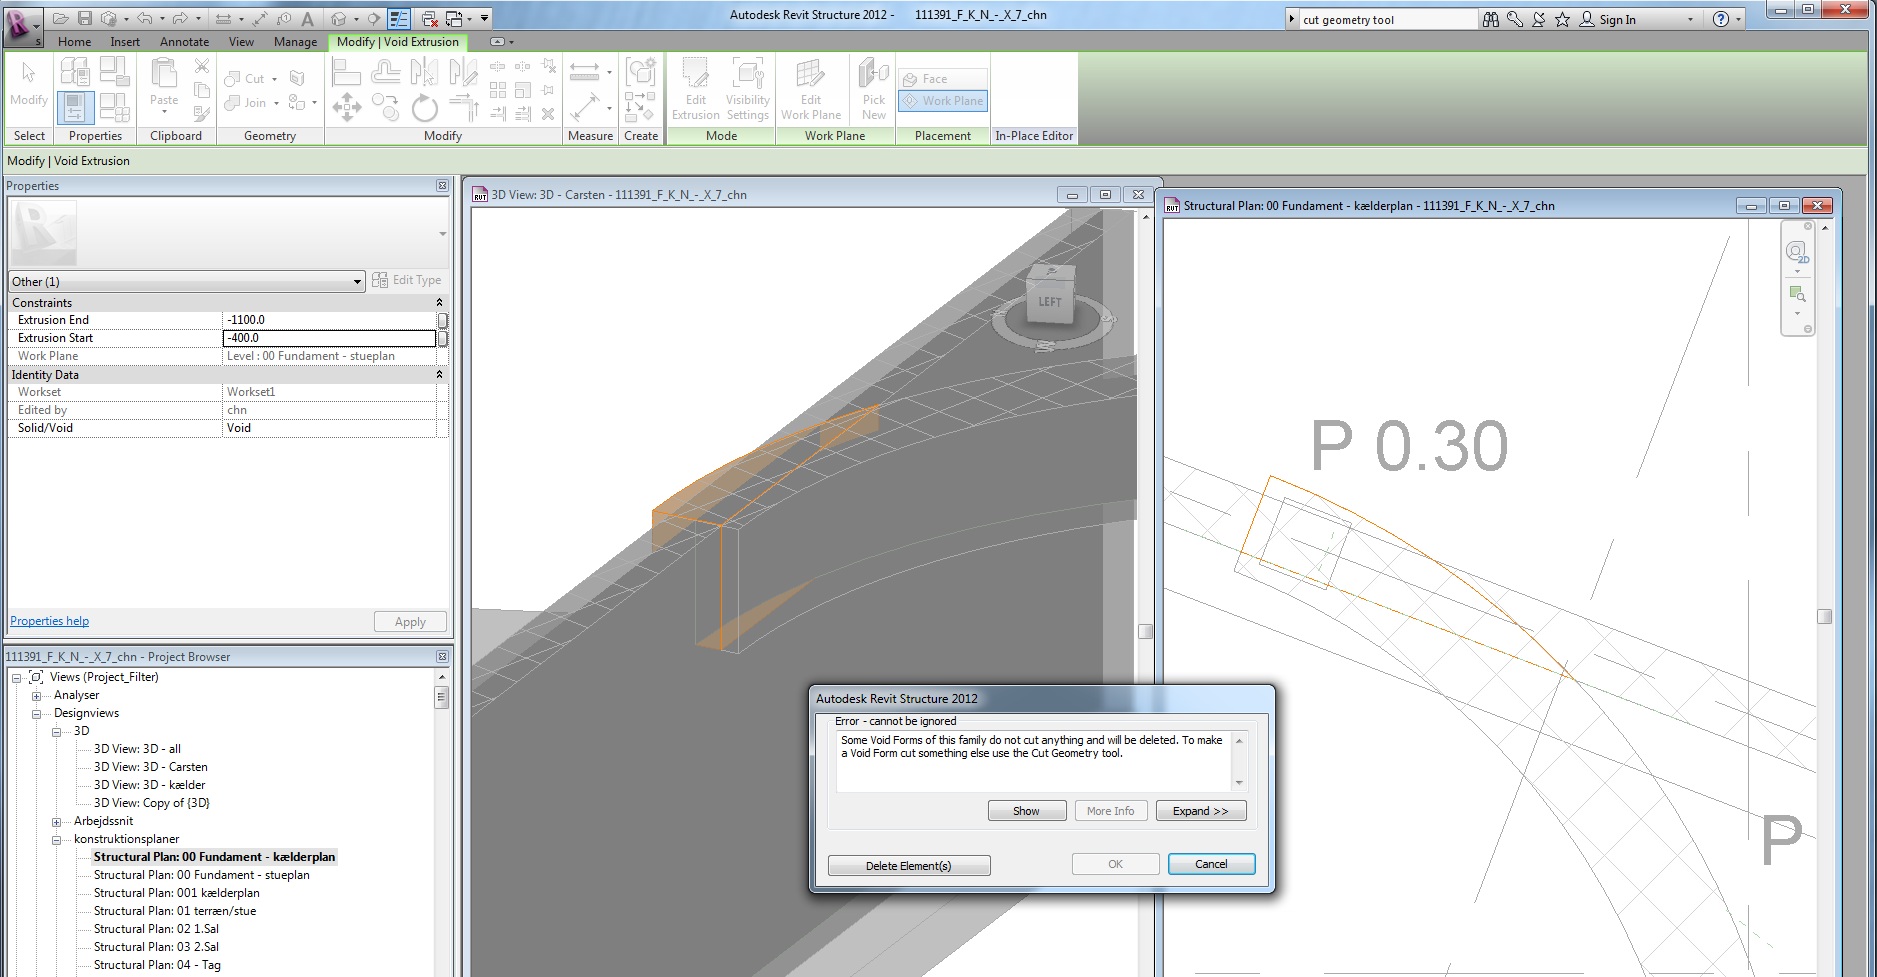Save the project with the floppy disk icon

(x=85, y=18)
